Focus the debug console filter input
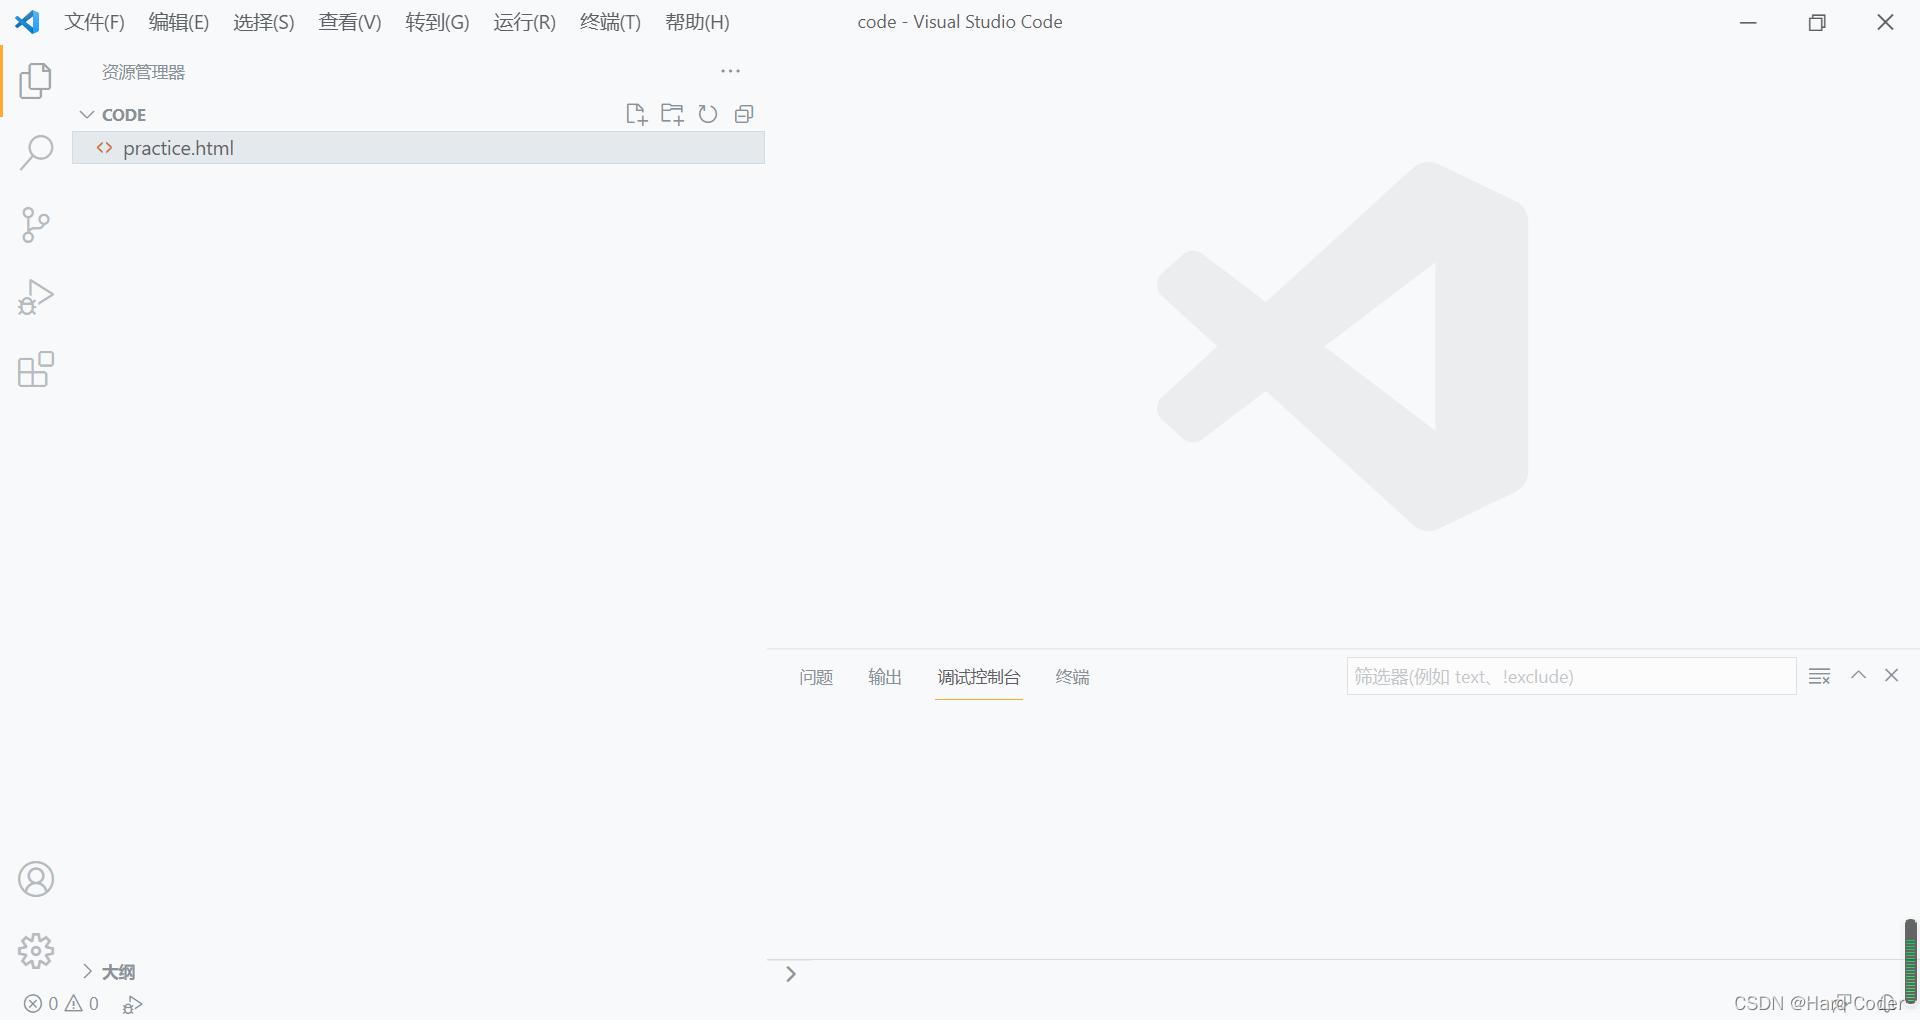Screen dimensions: 1920x1020 coord(1571,676)
